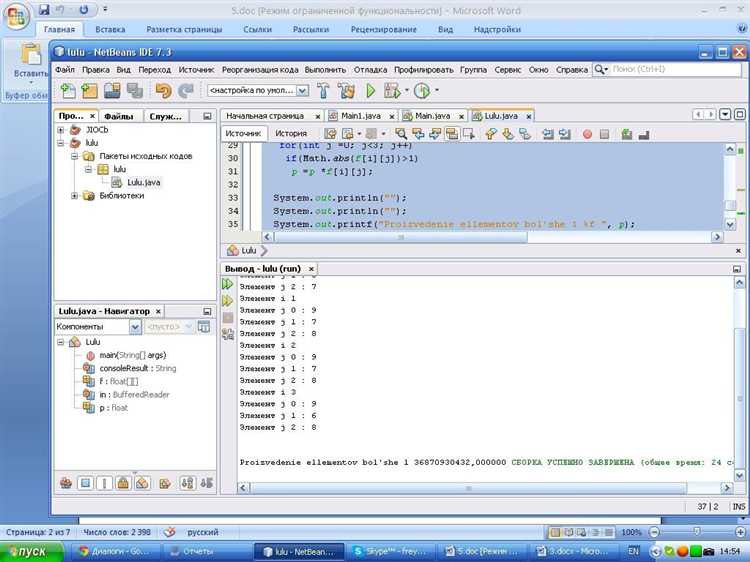
Task: Click the hammer Build Project icon
Action: [323, 91]
